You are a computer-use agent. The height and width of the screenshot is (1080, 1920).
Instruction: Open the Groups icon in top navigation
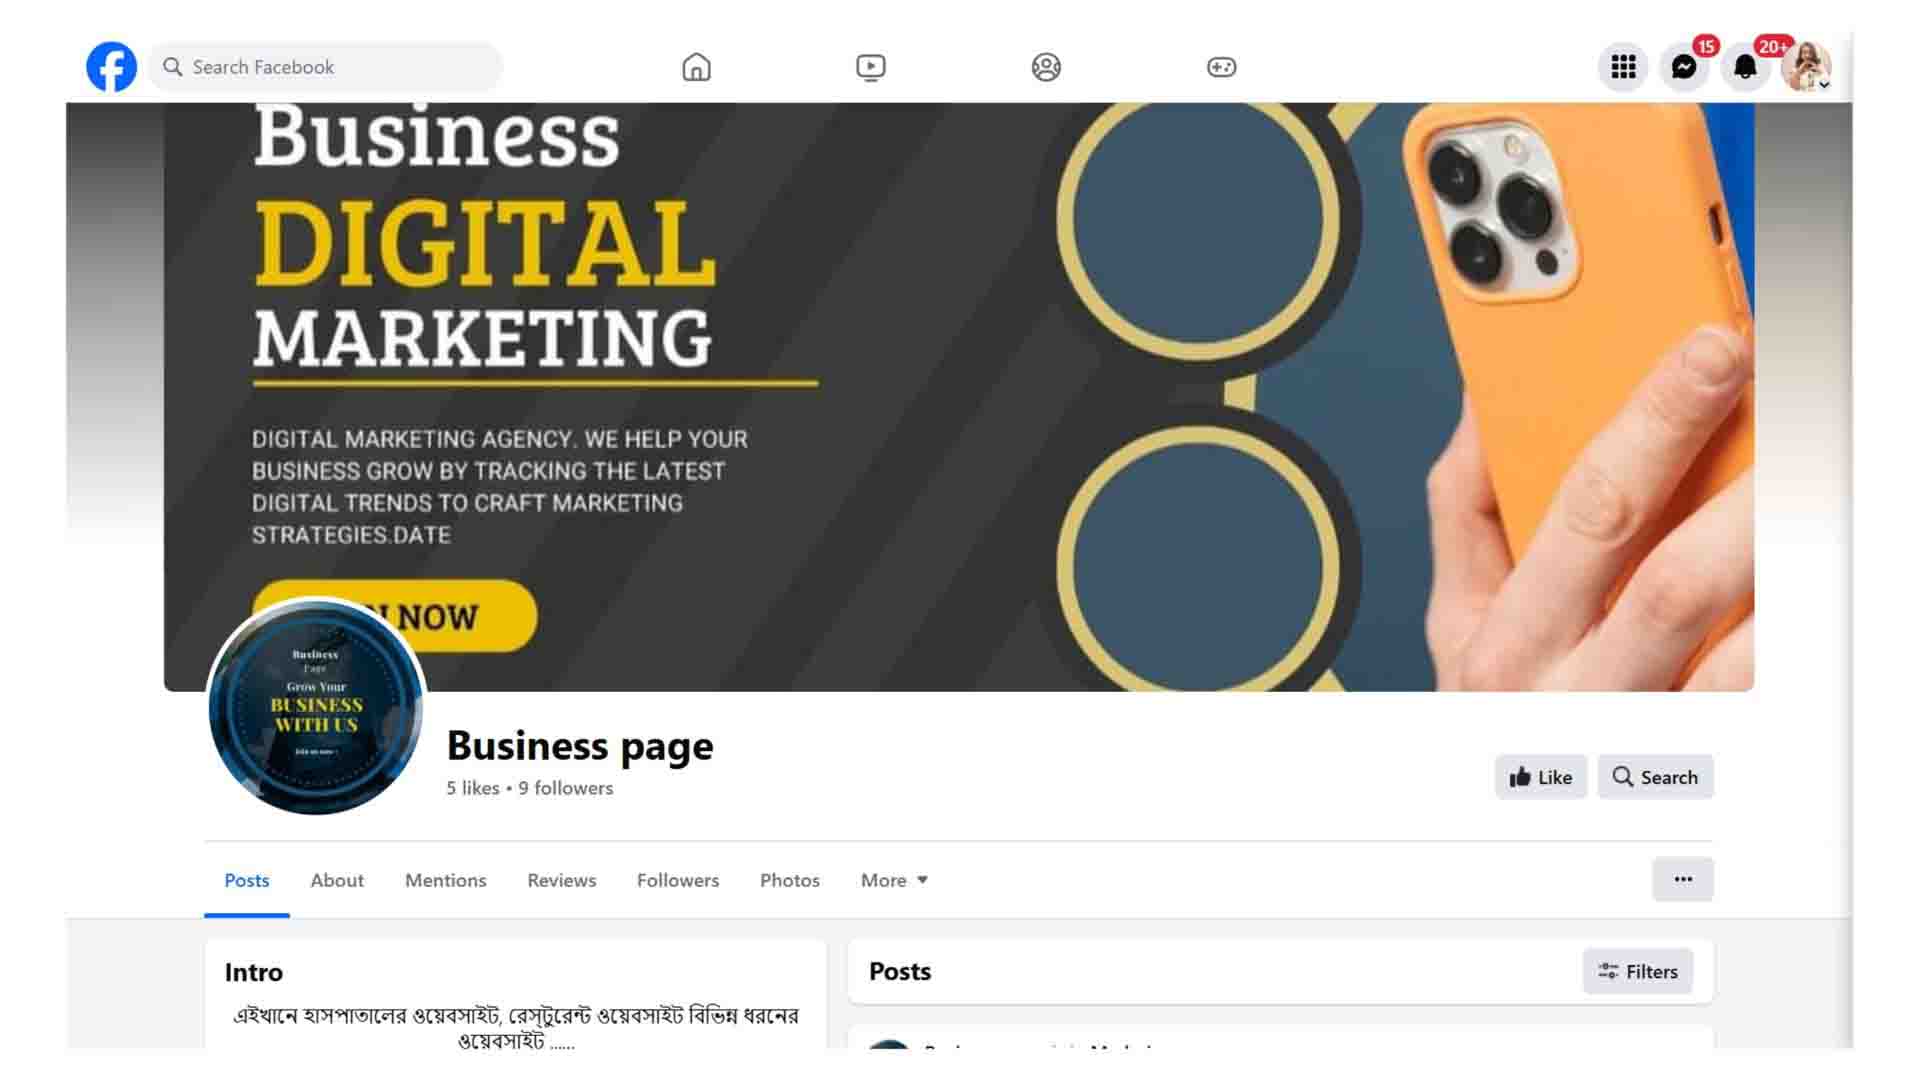(1046, 67)
